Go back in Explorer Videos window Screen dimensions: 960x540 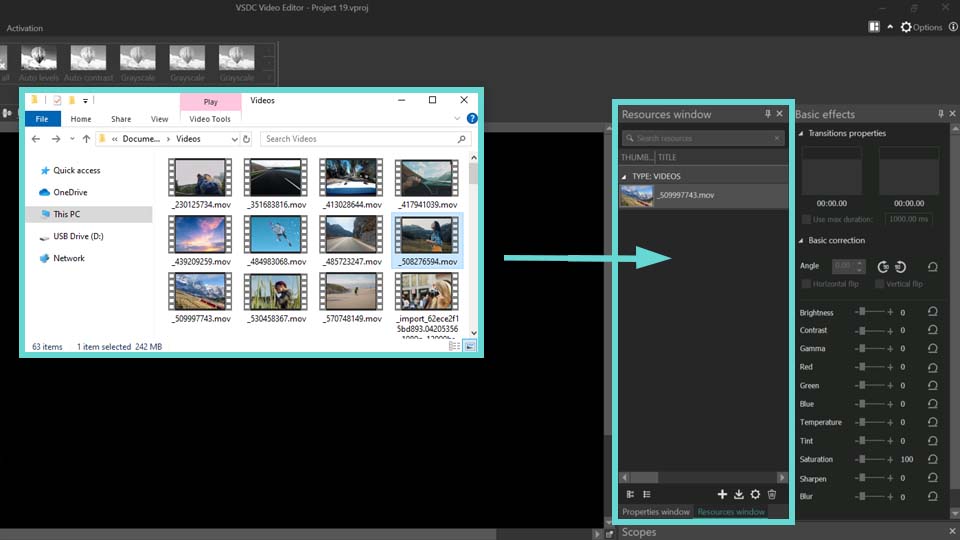(36, 139)
